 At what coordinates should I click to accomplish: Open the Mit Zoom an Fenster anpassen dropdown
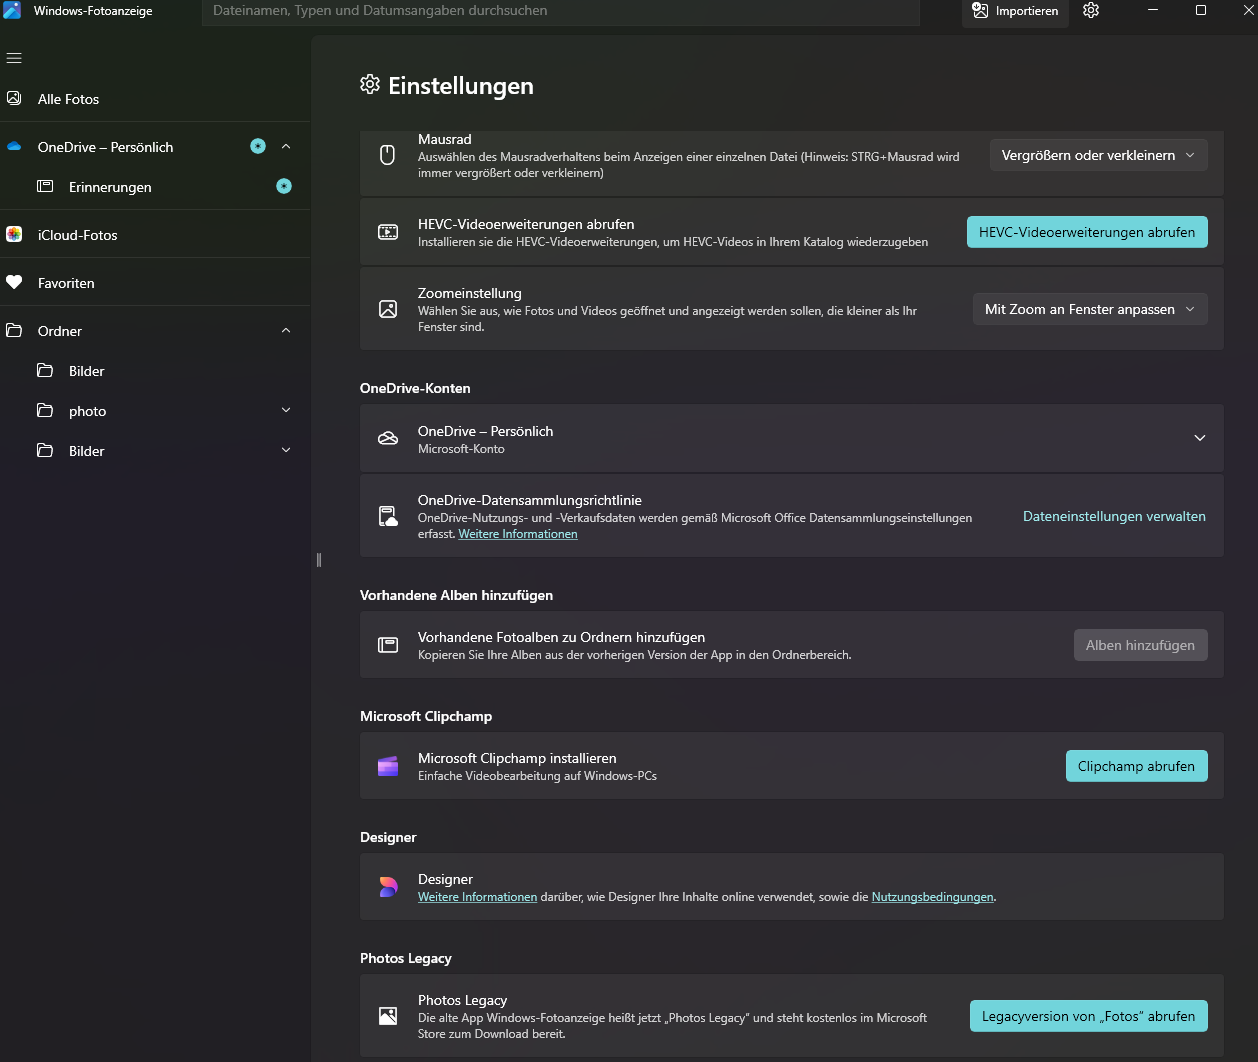[x=1089, y=309]
